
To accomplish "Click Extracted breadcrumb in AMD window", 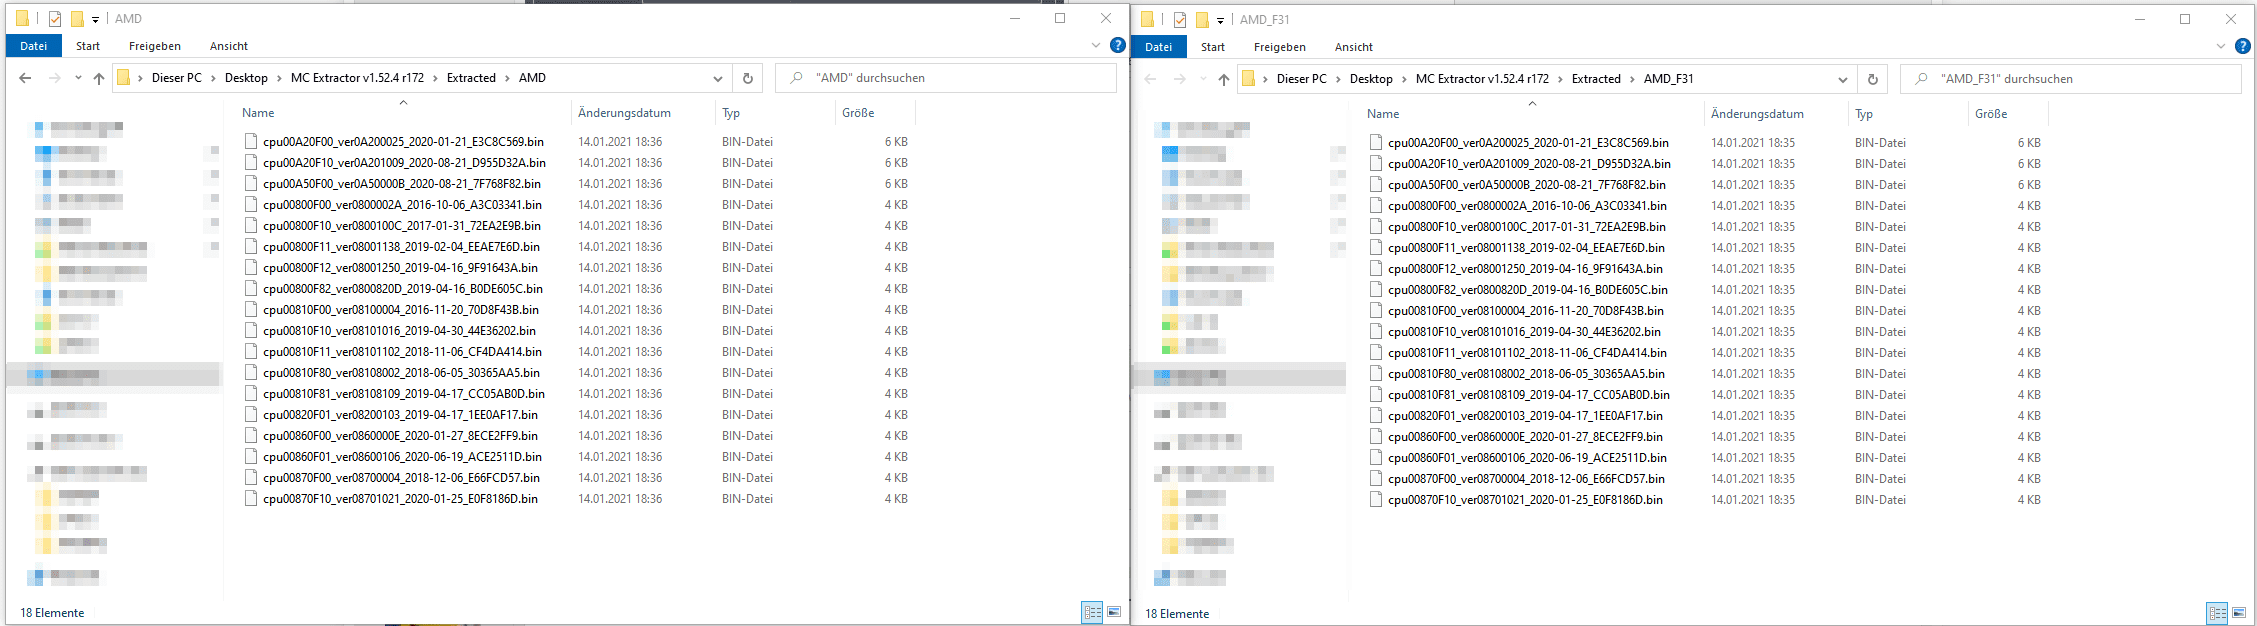I will pos(471,78).
